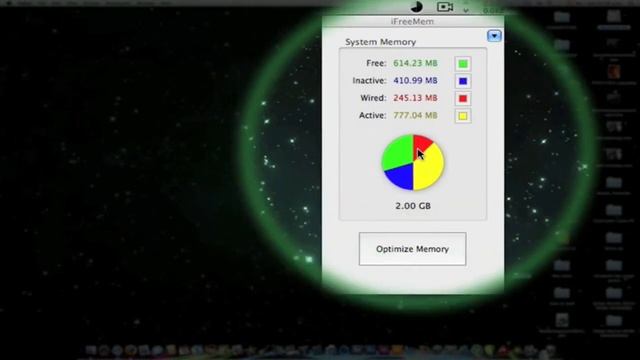This screenshot has height=360, width=640.
Task: Open the iFreeMem dropdown arrow button
Action: (x=494, y=36)
